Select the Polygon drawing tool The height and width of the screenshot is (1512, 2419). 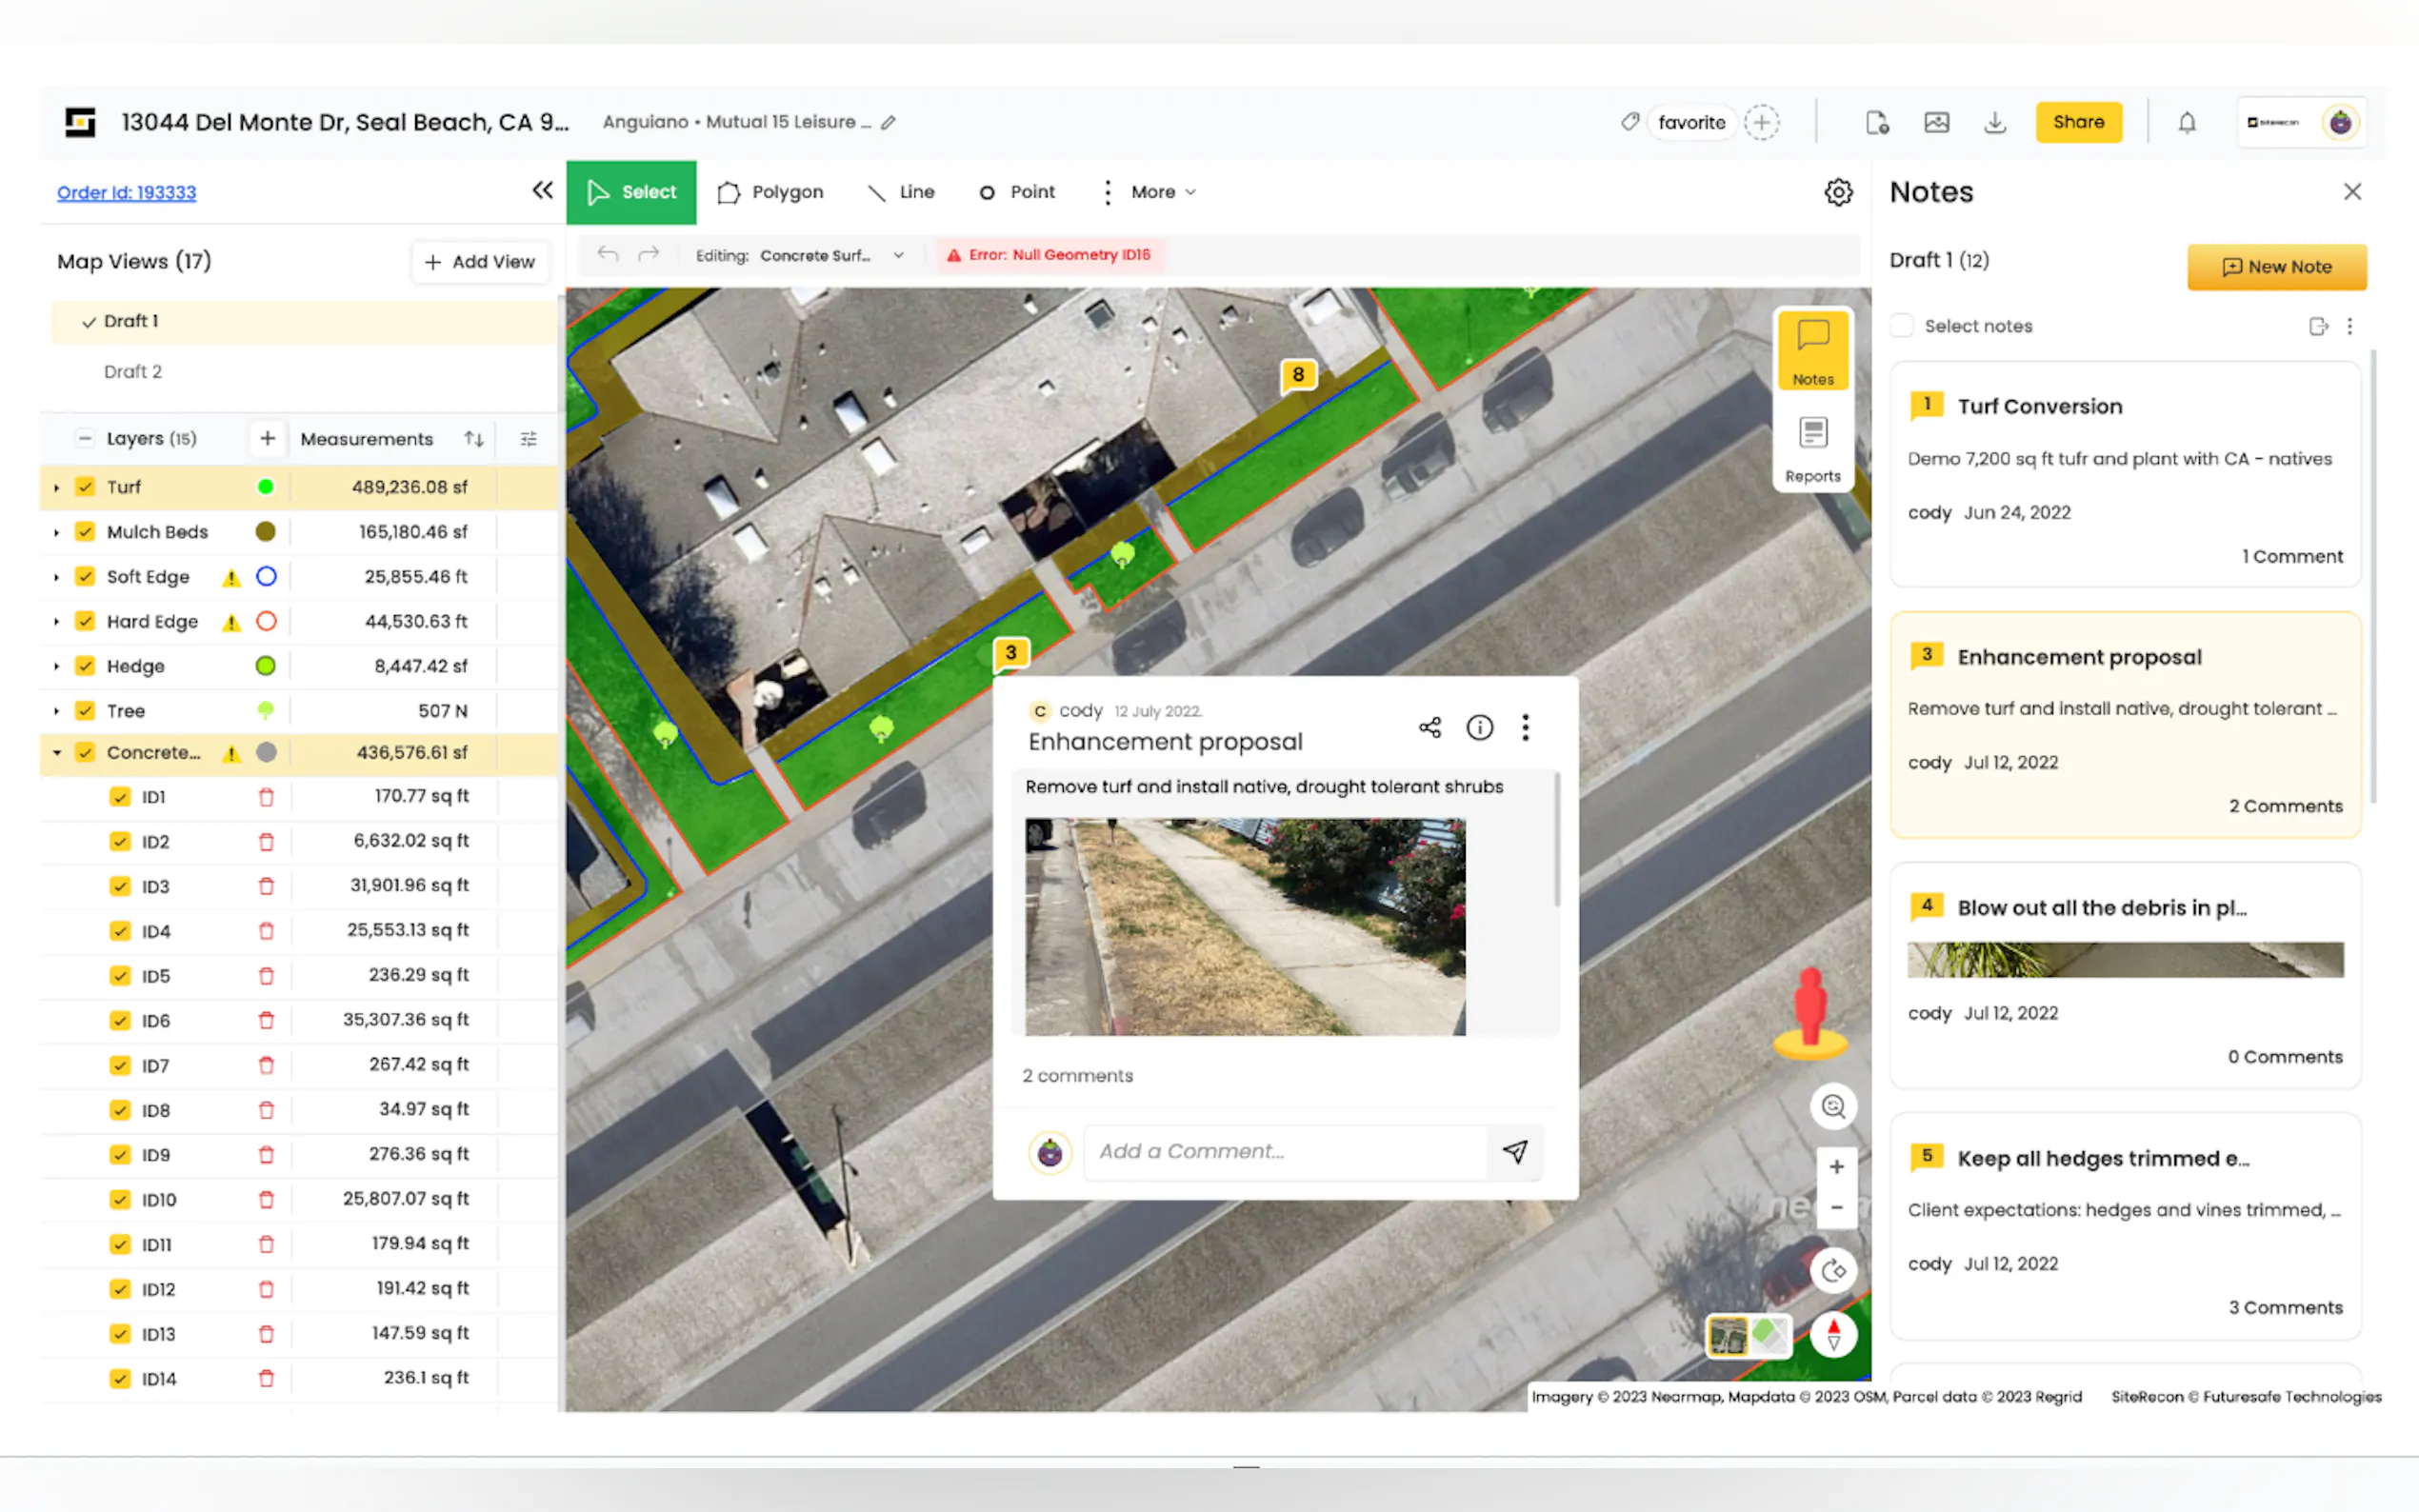tap(770, 192)
